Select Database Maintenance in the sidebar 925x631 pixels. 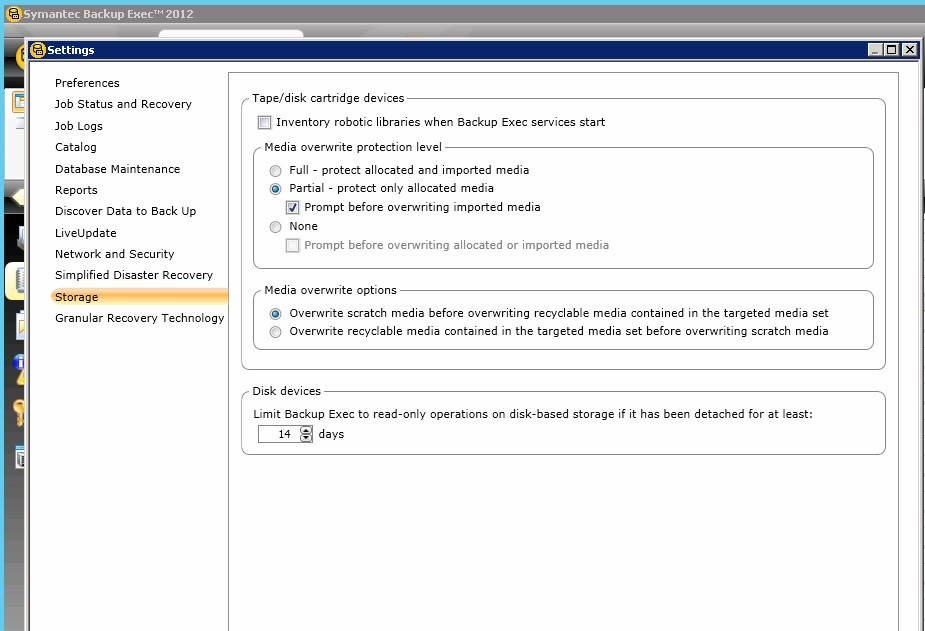(117, 169)
